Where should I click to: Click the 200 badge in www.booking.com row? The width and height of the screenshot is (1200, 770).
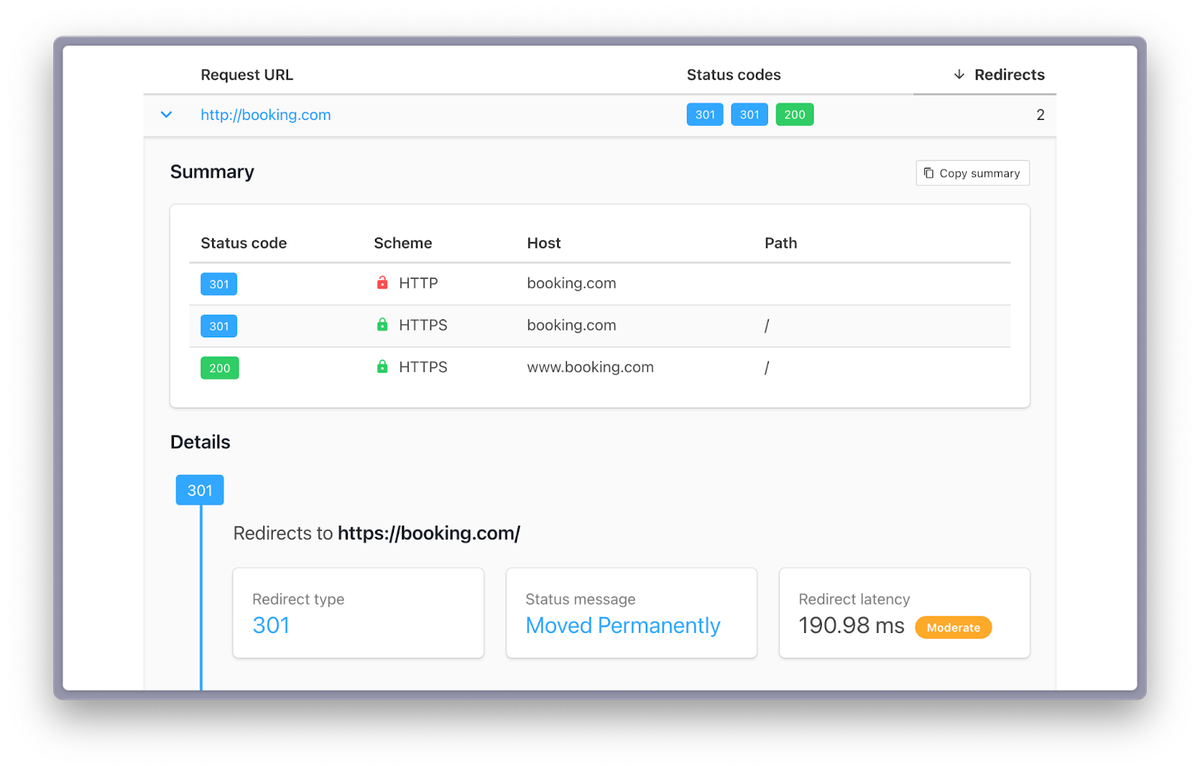click(220, 368)
